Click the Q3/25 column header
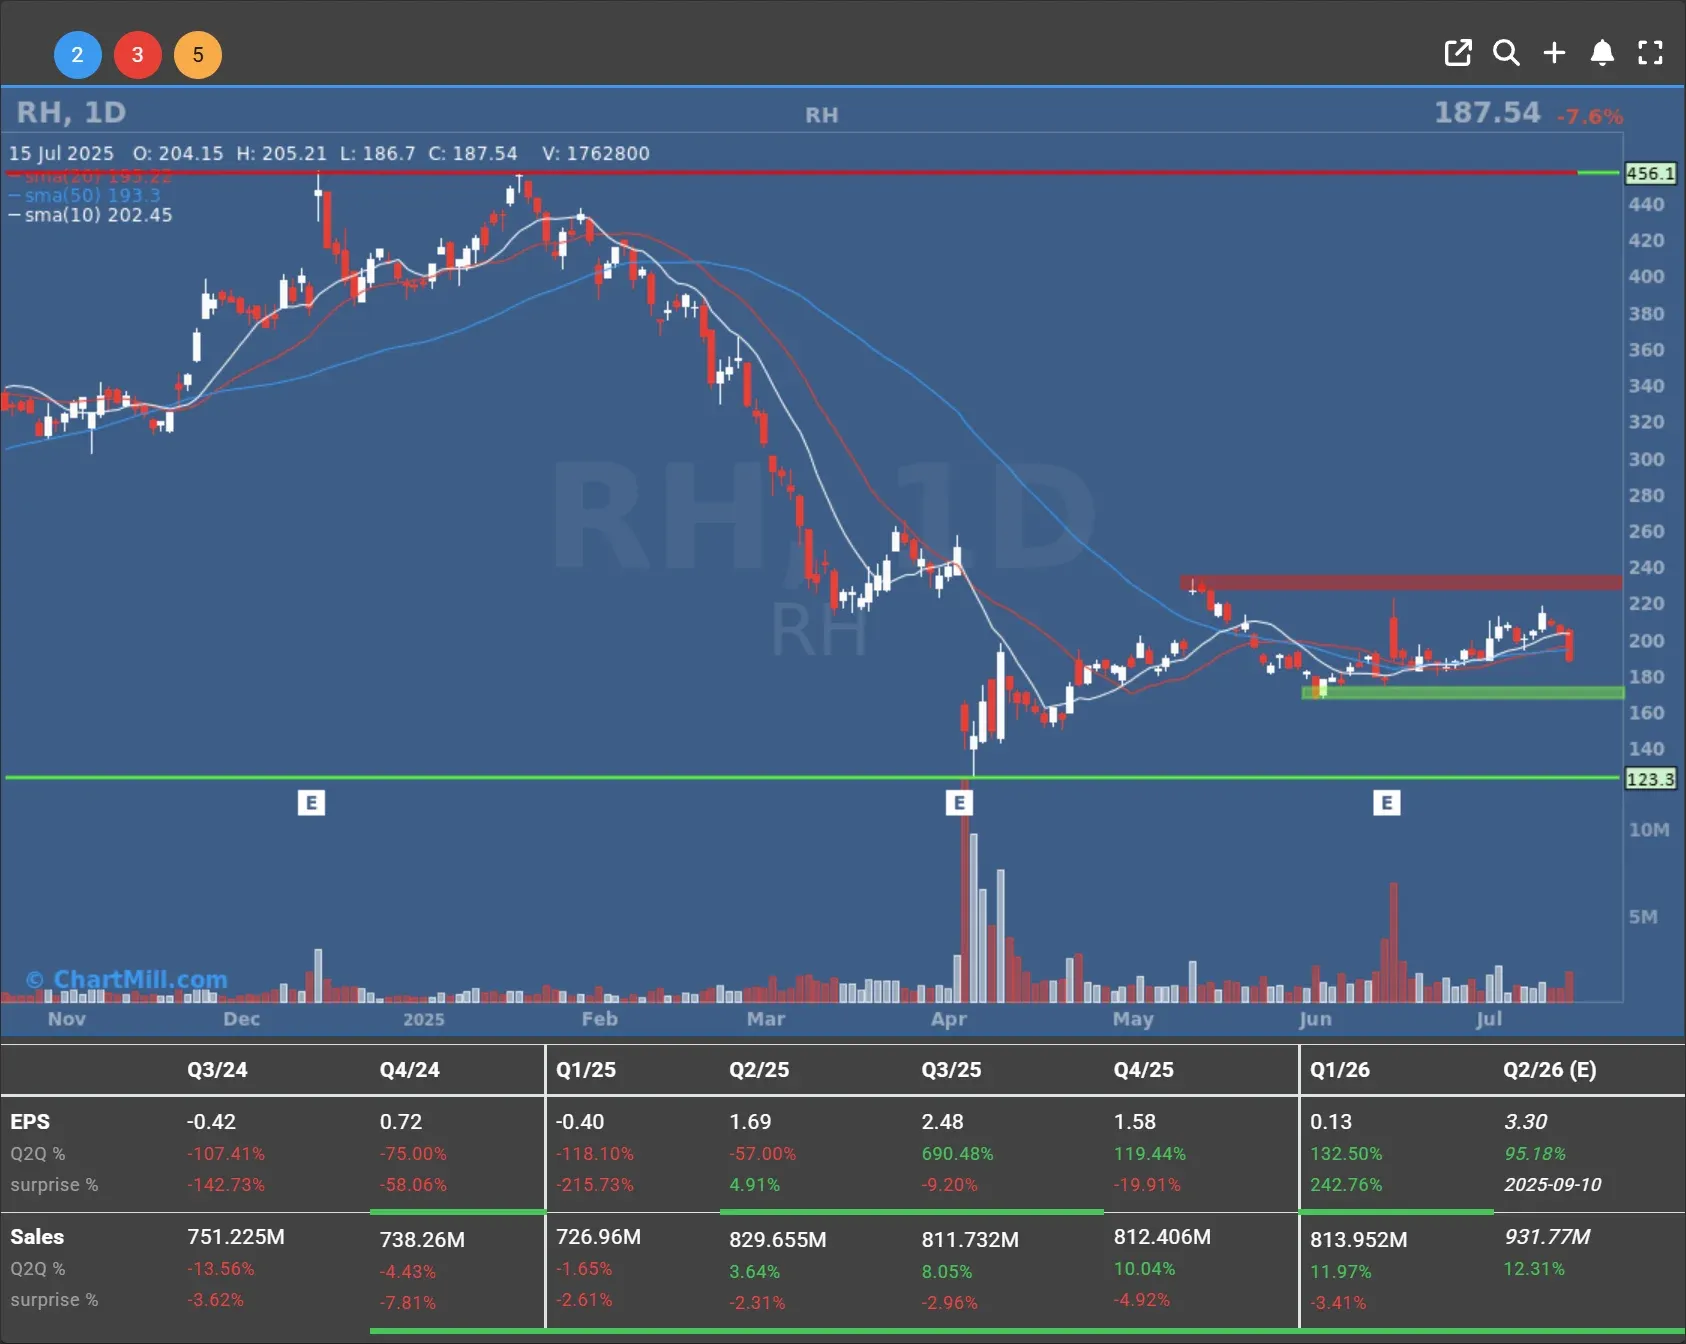This screenshot has width=1686, height=1344. (x=951, y=1070)
